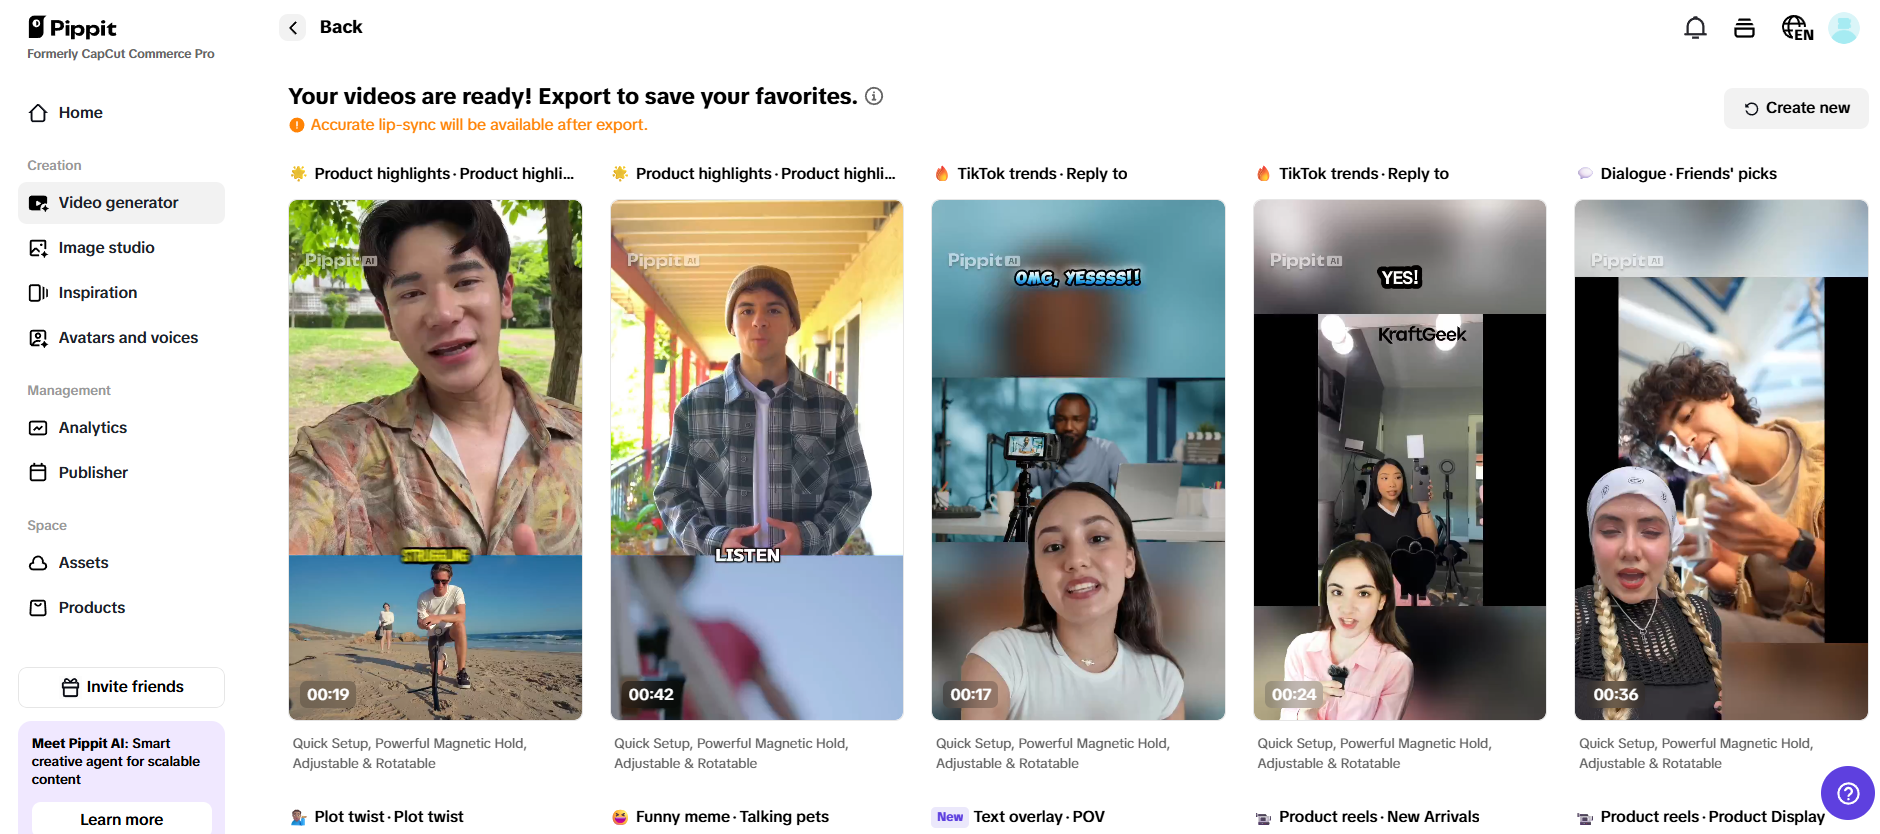The image size is (1880, 834).
Task: Click the Publisher calendar icon
Action: click(38, 473)
